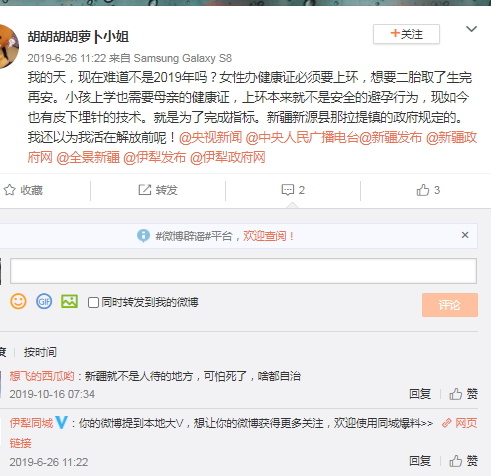Open 胡胡胡胡萝卜小姐 profile name

78,37
